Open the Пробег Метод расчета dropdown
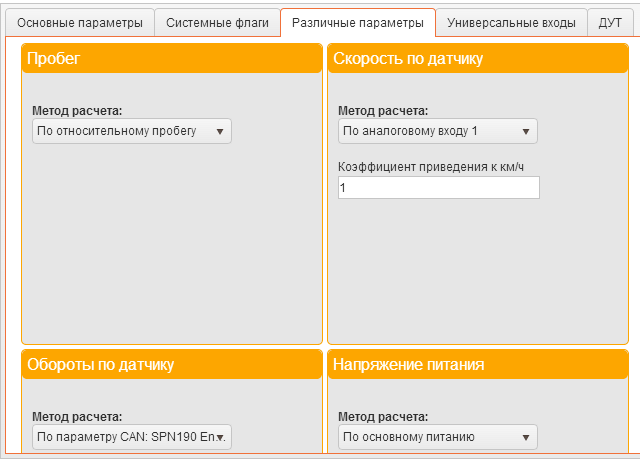 [x=132, y=131]
